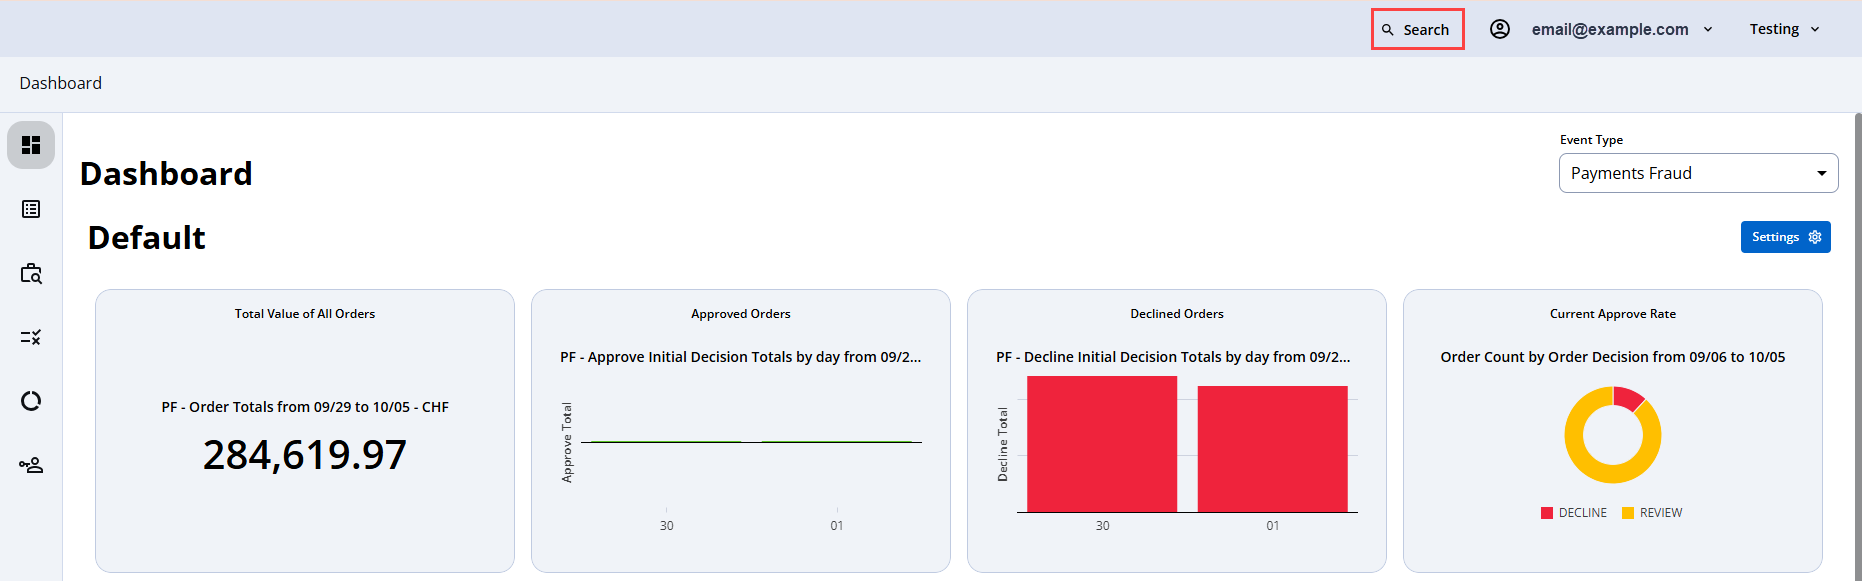Click the list document icon in sidebar
Viewport: 1862px width, 581px height.
coord(31,209)
